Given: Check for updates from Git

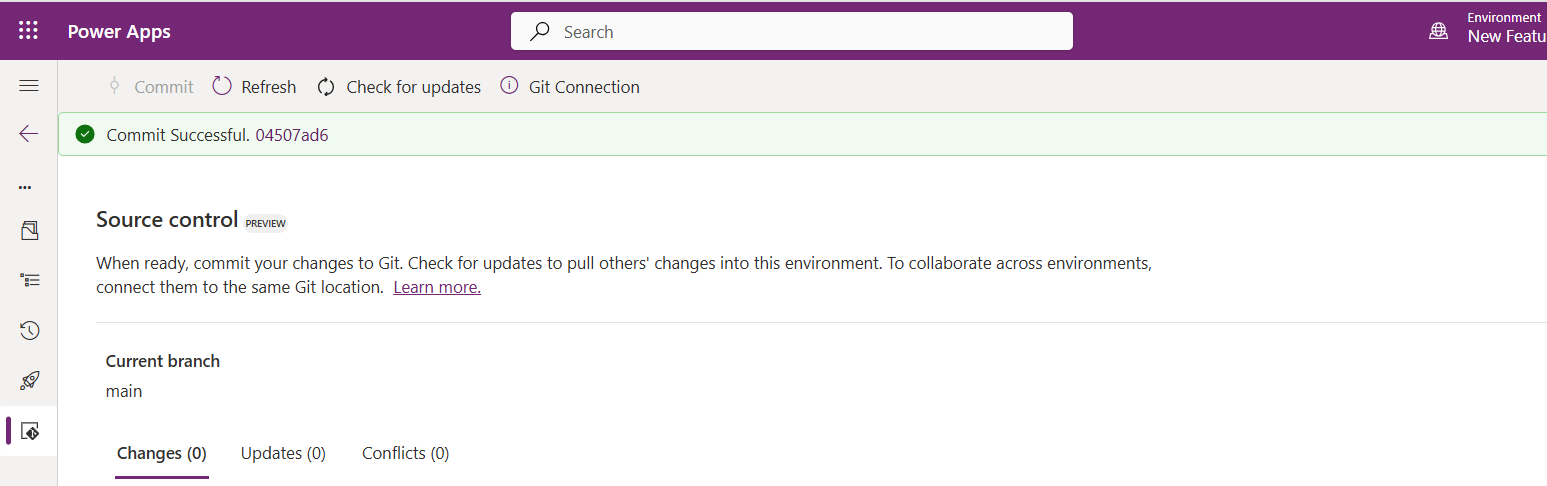Looking at the screenshot, I should click(399, 87).
